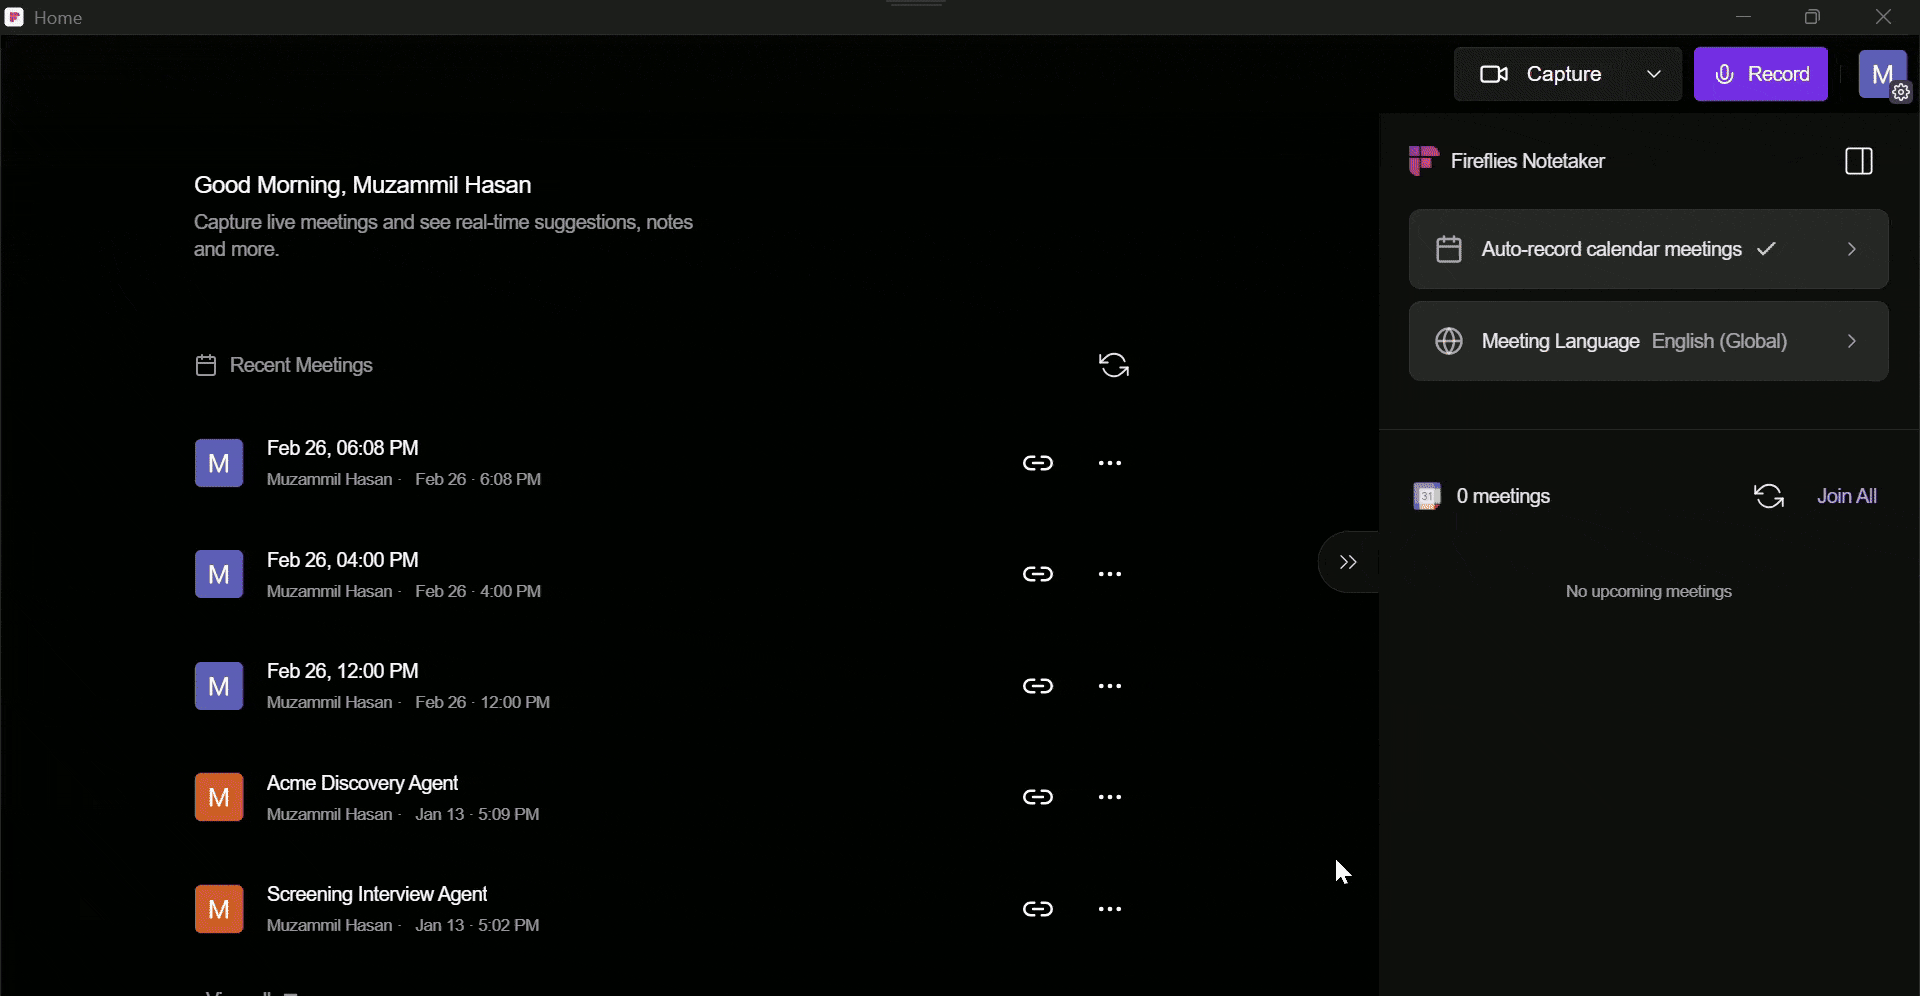The image size is (1920, 996).
Task: Toggle Auto-record calendar meetings setting
Action: point(1647,249)
